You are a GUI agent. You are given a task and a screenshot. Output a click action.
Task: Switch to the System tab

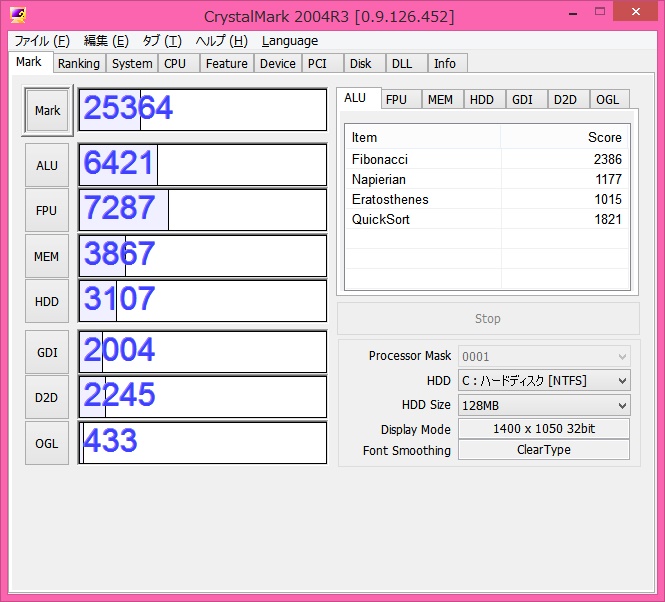(132, 63)
